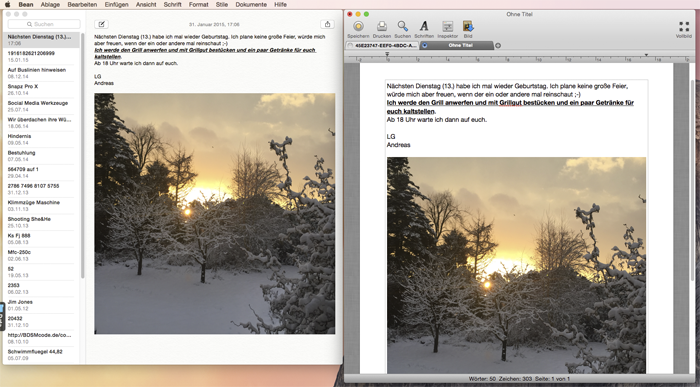Open the Einfügen menu
700x387 pixels.
[117, 4]
